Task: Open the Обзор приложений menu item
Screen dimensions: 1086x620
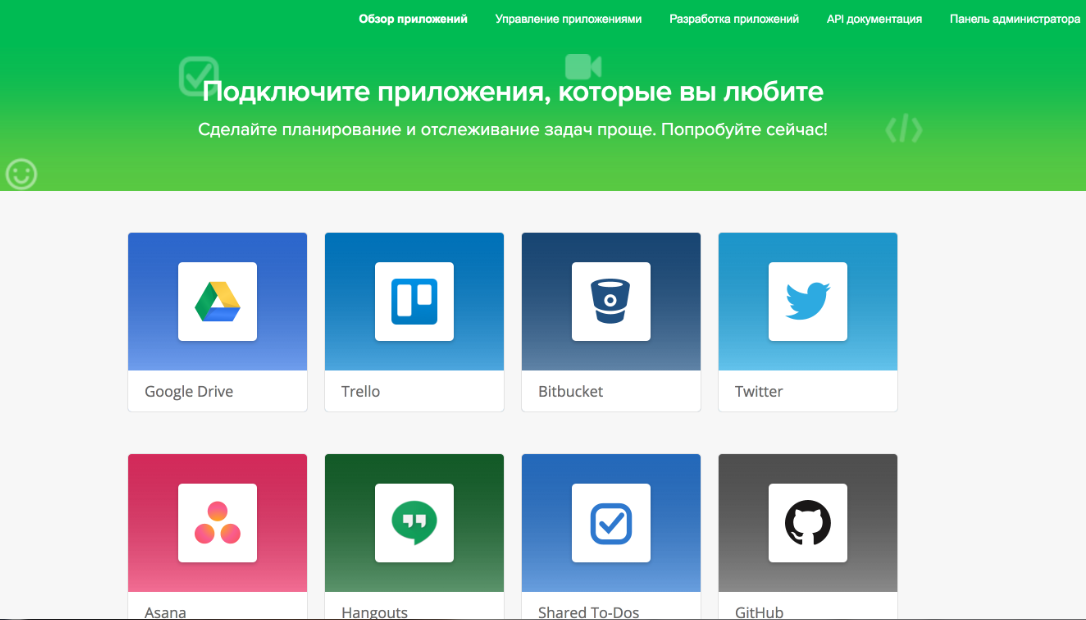Action: tap(413, 18)
